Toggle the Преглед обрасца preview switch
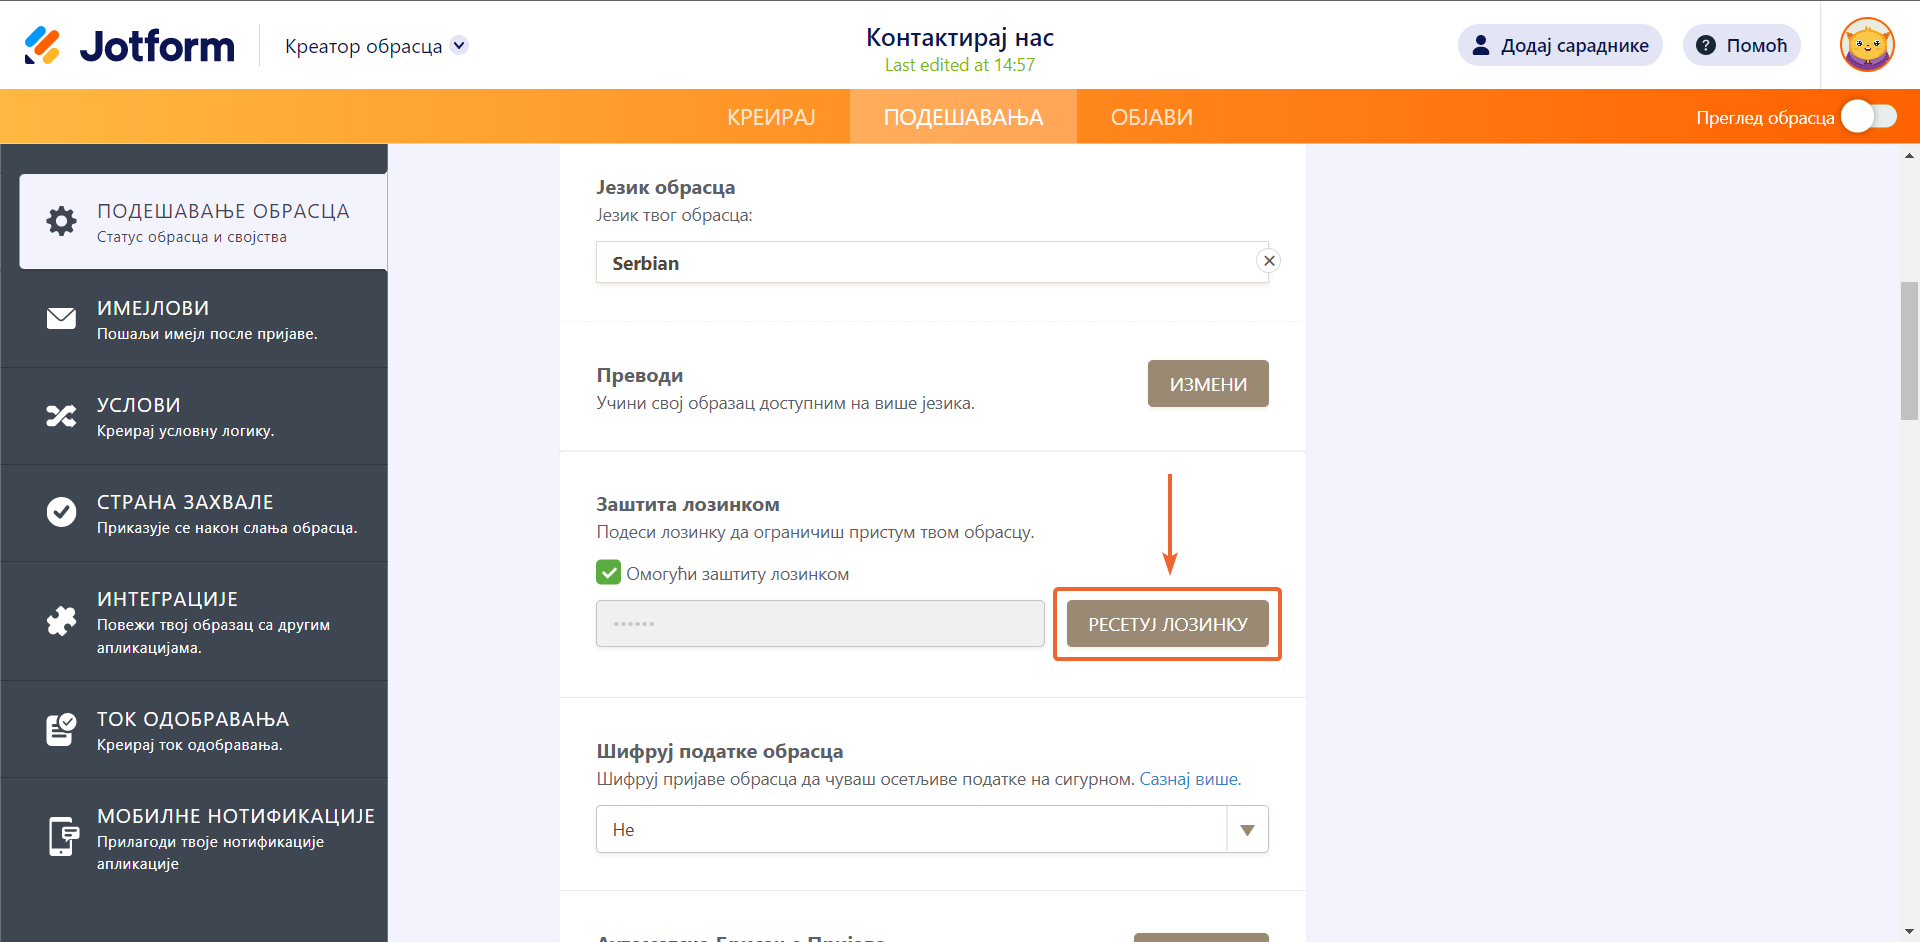Screen dimensions: 1920x942 pos(1869,117)
